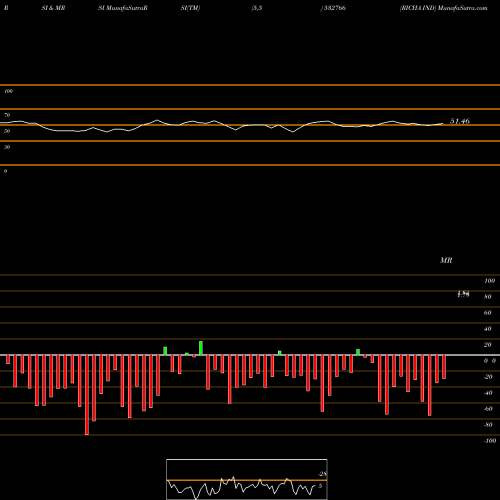Click the "SI & MR" header text
Viewport: 500px width, 500px height.
coord(53,8)
